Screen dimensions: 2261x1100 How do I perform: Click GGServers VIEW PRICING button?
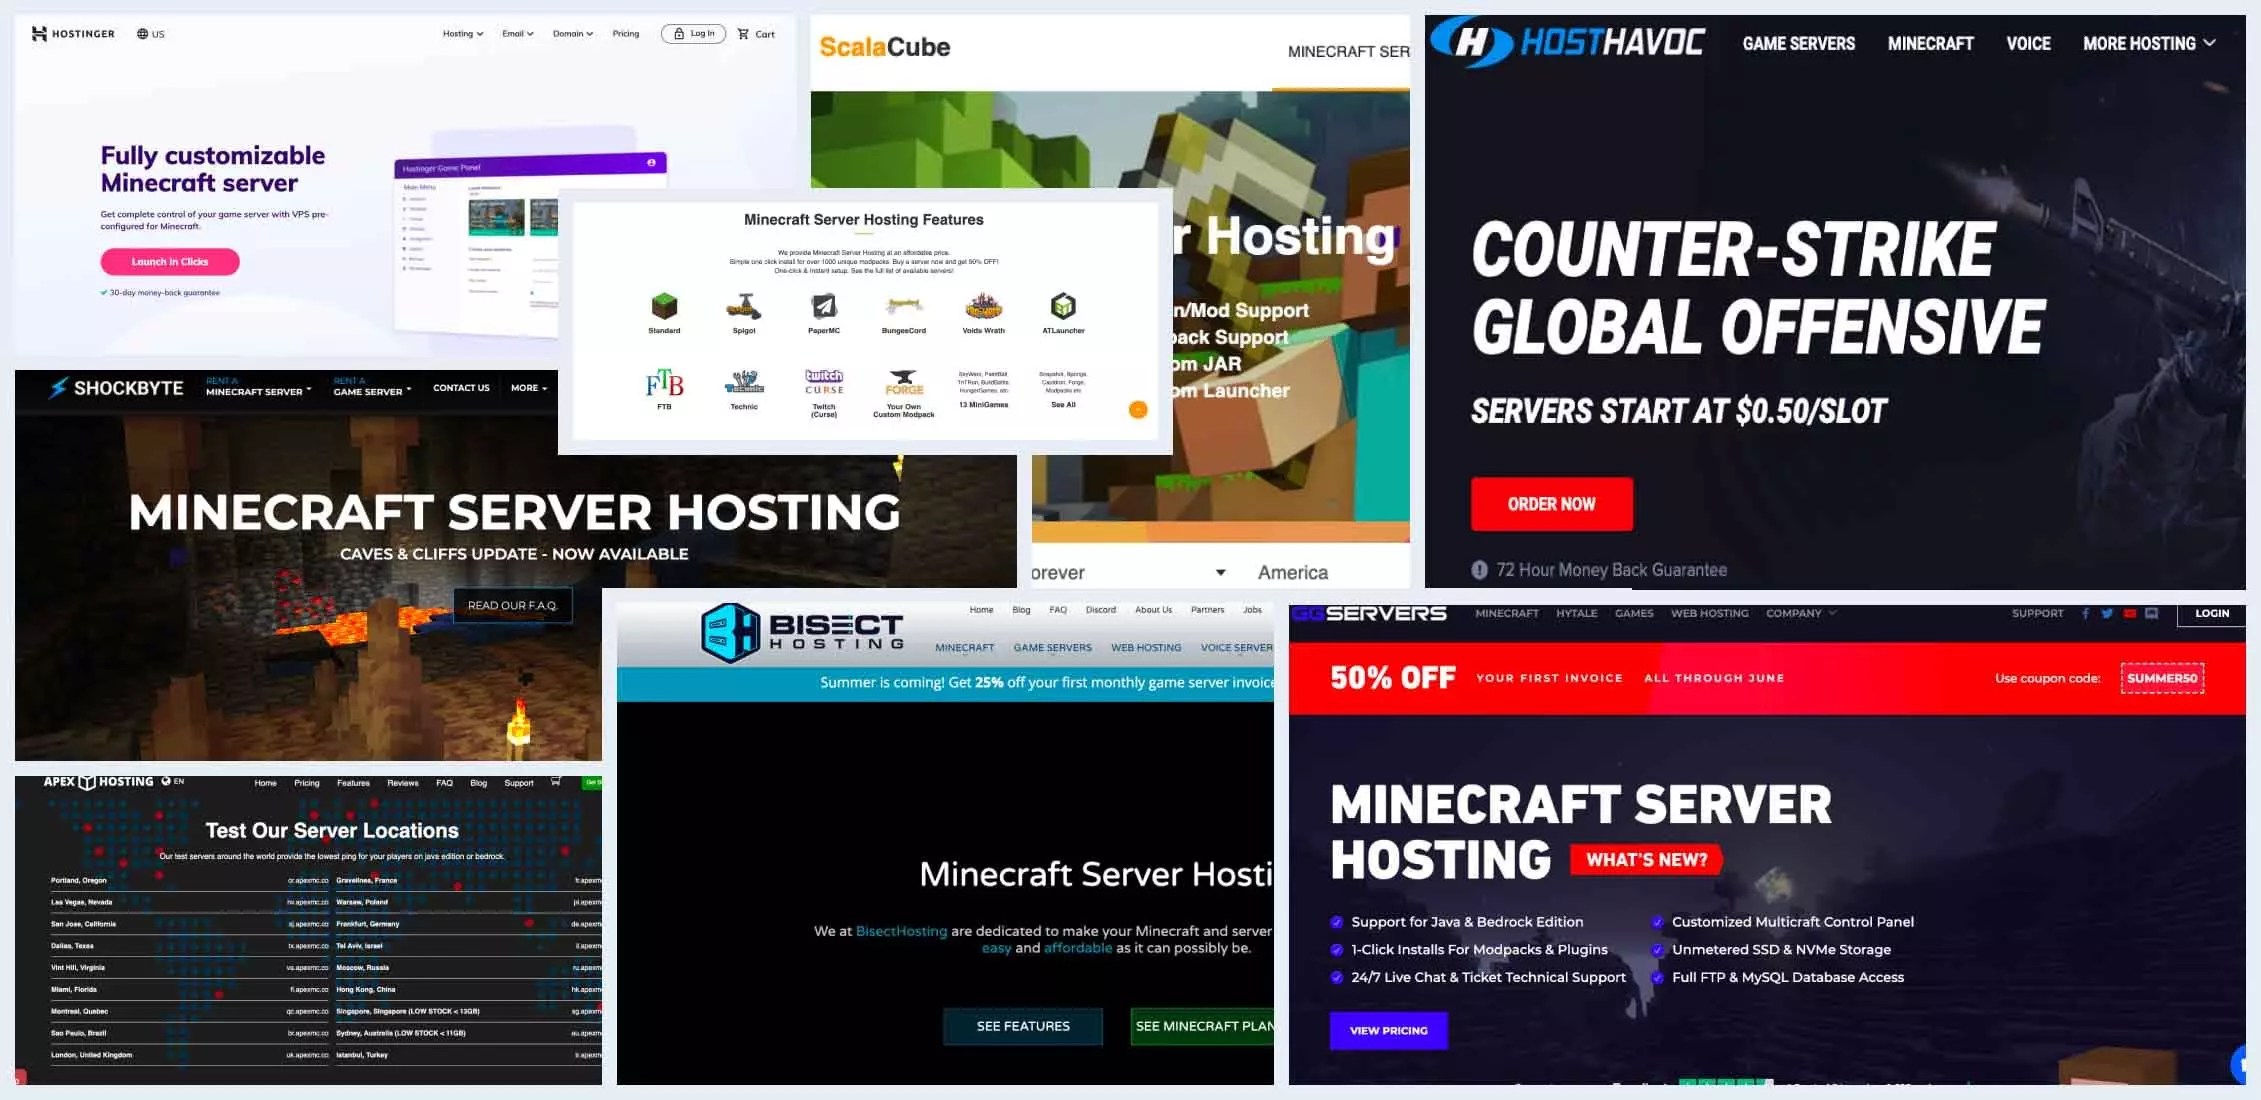pyautogui.click(x=1388, y=1030)
